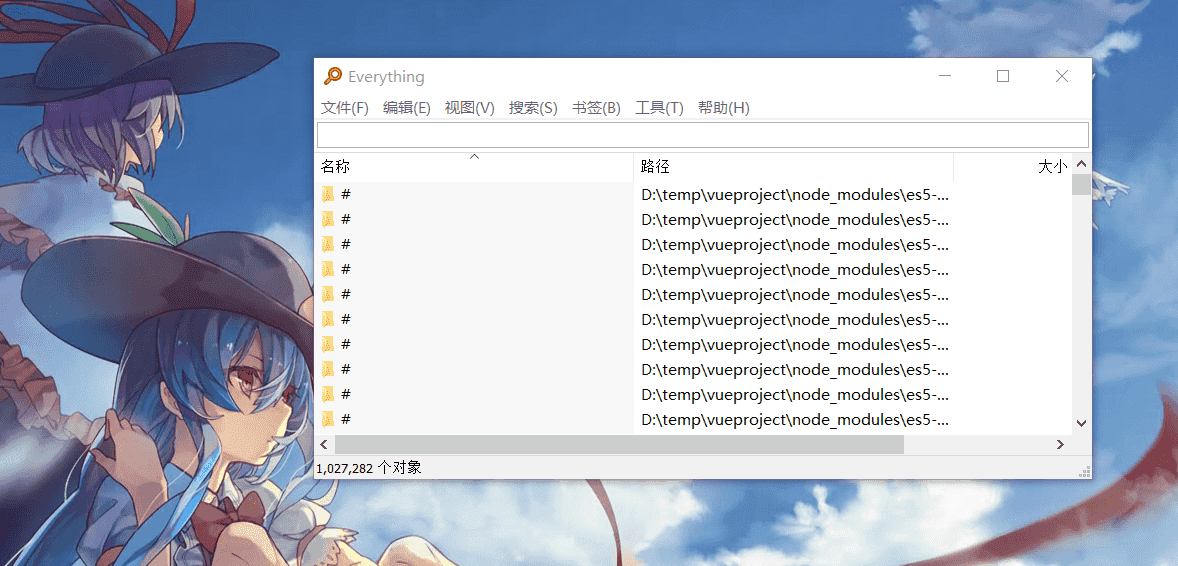Sort results by the 大小 column header
Image resolution: width=1178 pixels, height=566 pixels.
1013,167
